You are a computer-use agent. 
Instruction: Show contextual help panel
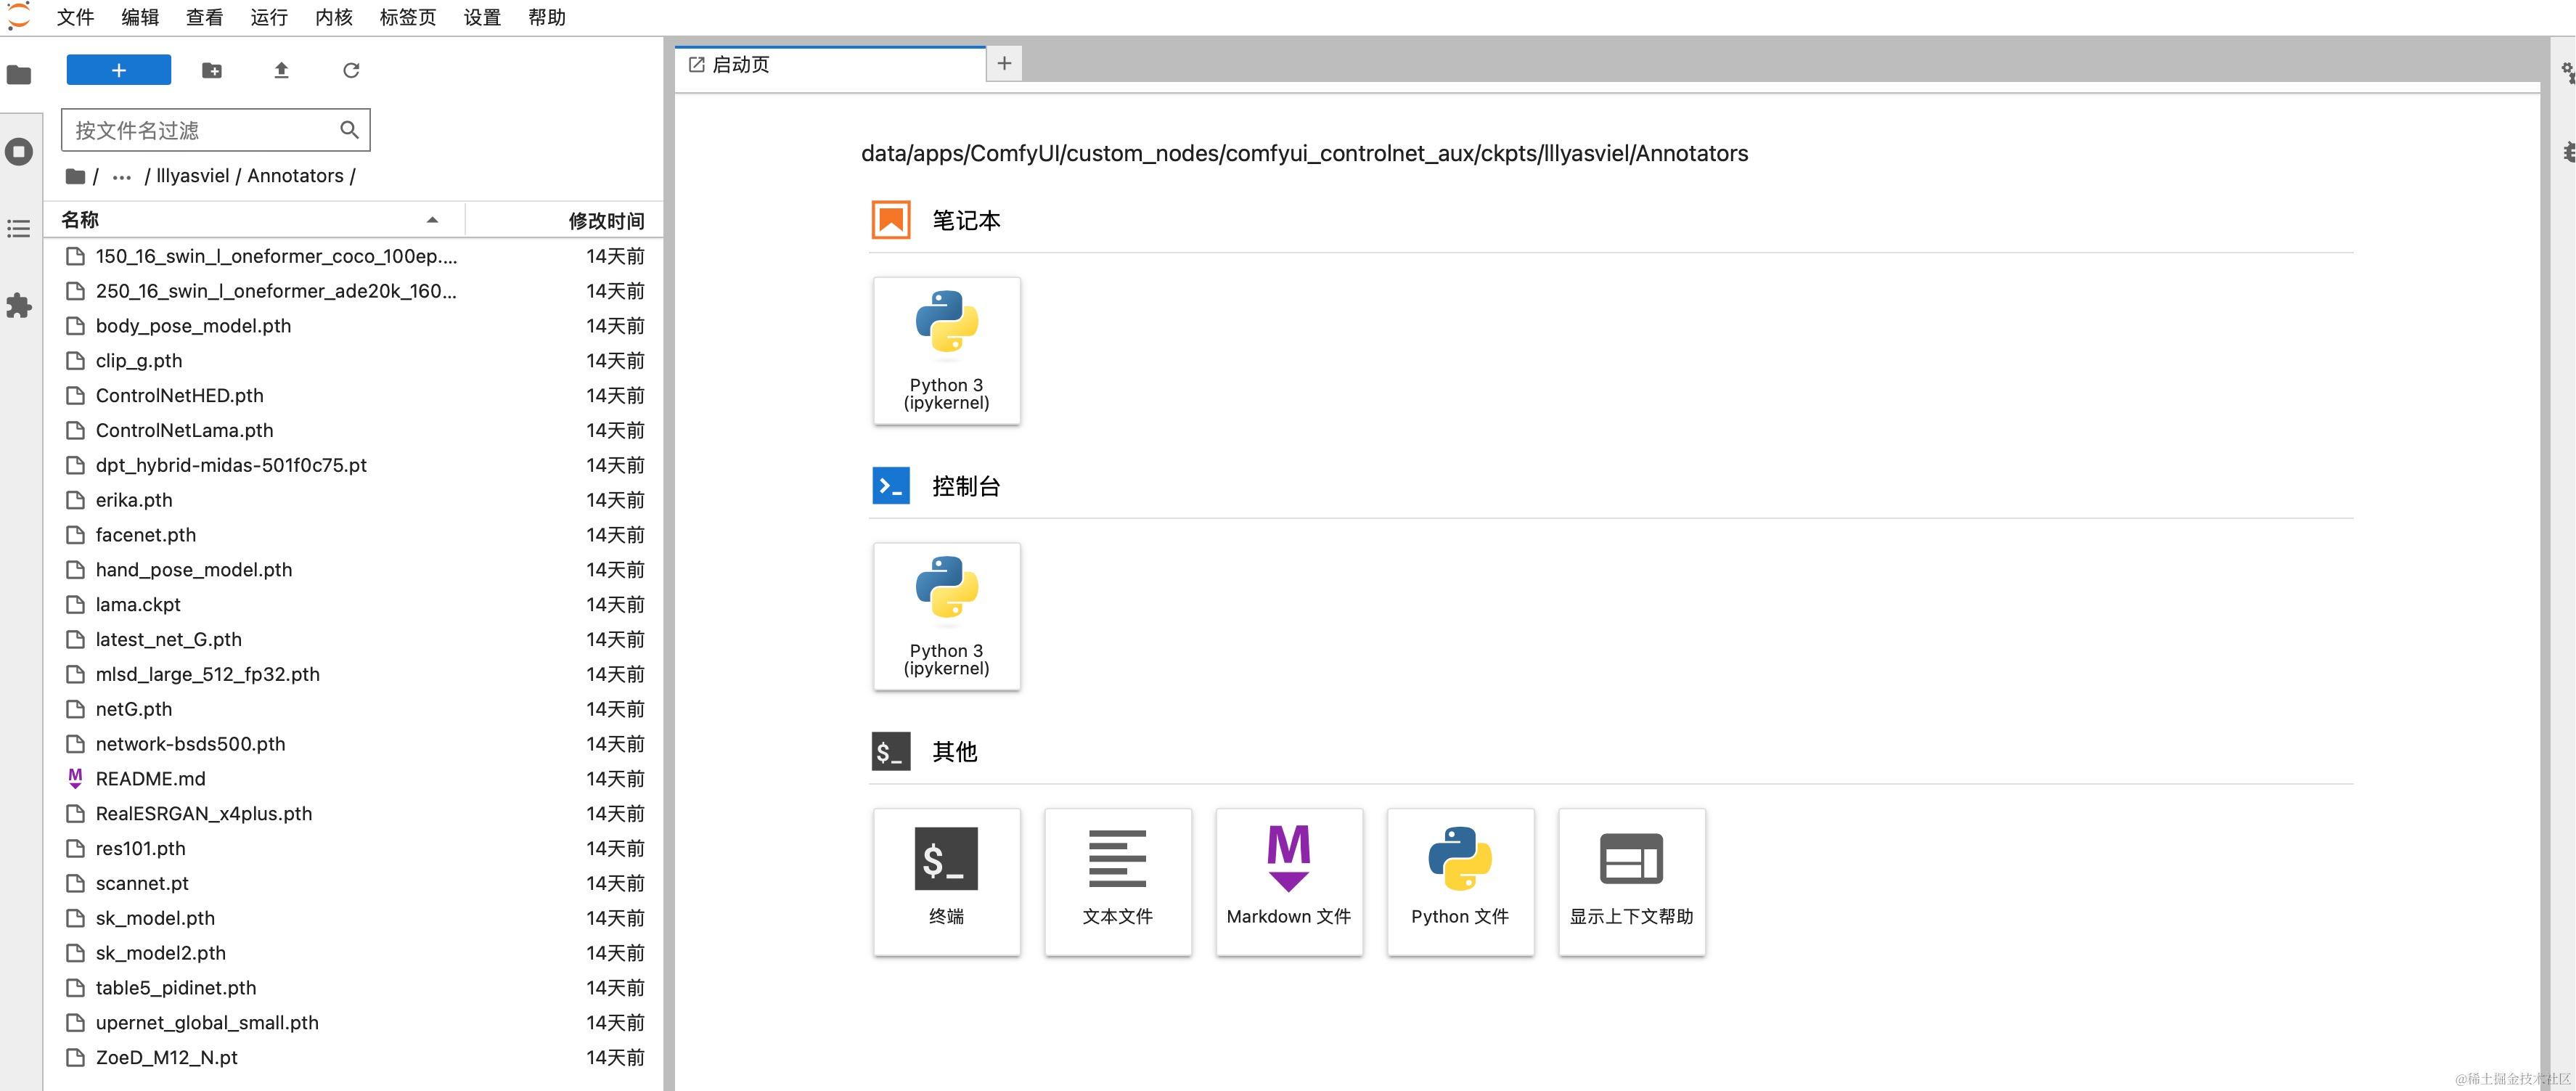(x=1630, y=871)
